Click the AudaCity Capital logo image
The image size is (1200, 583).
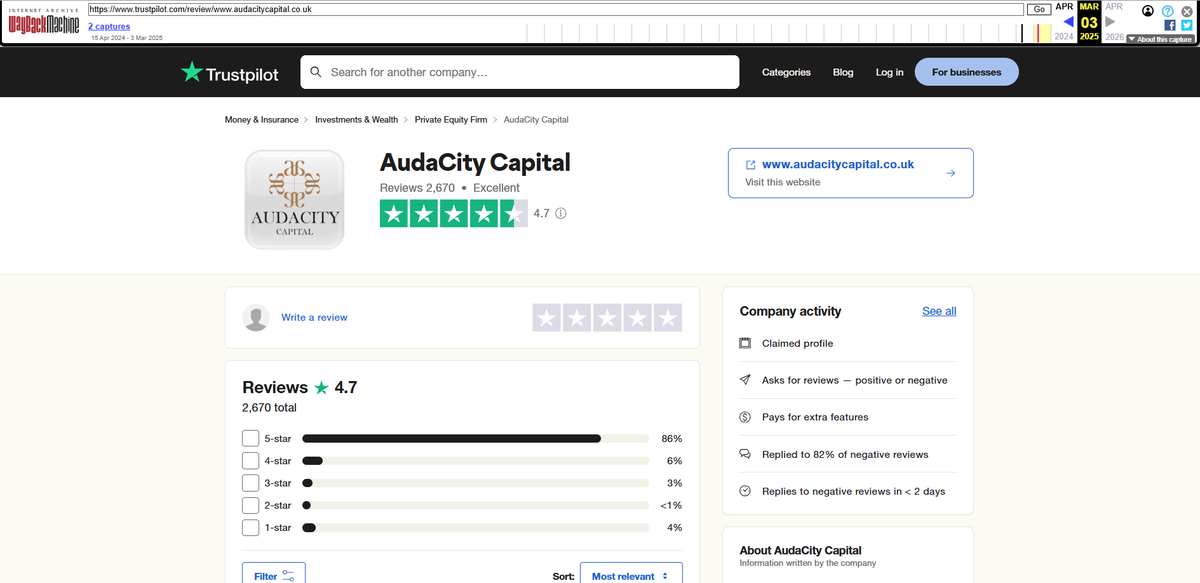point(294,199)
